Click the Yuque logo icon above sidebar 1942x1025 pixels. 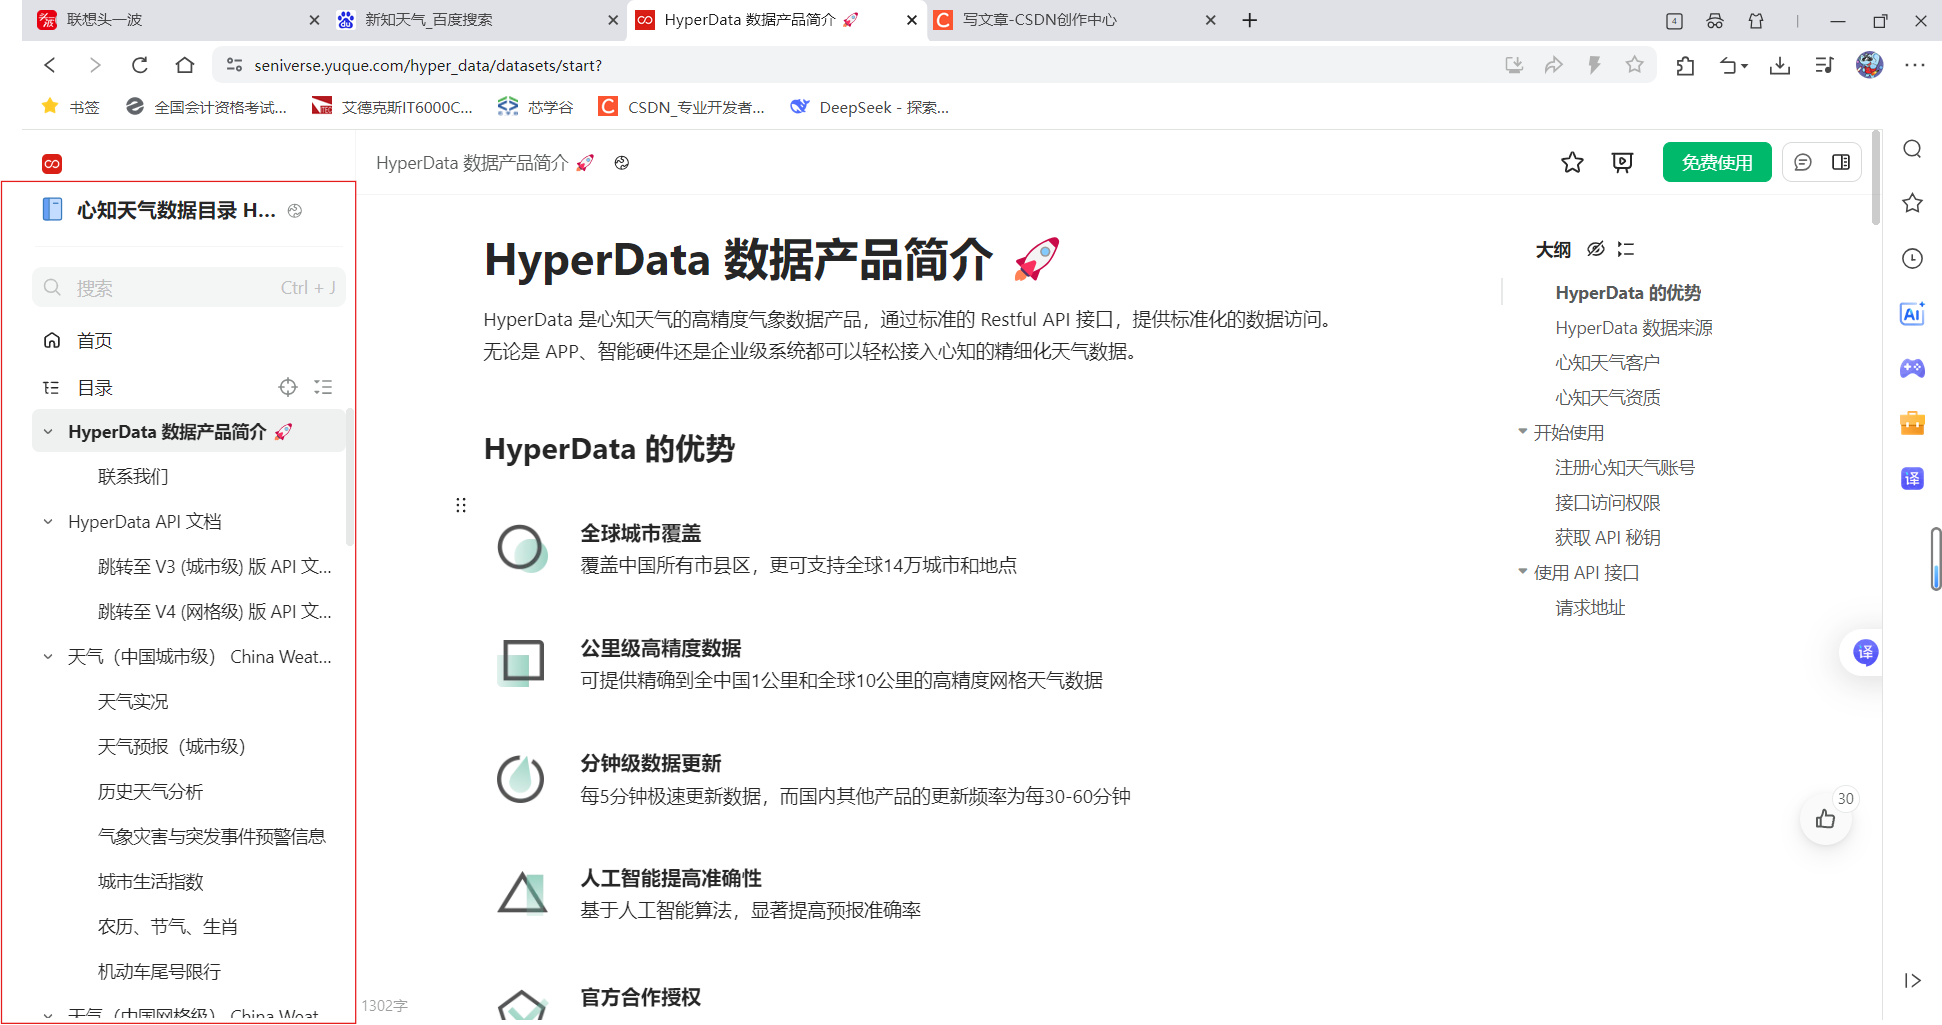(52, 163)
